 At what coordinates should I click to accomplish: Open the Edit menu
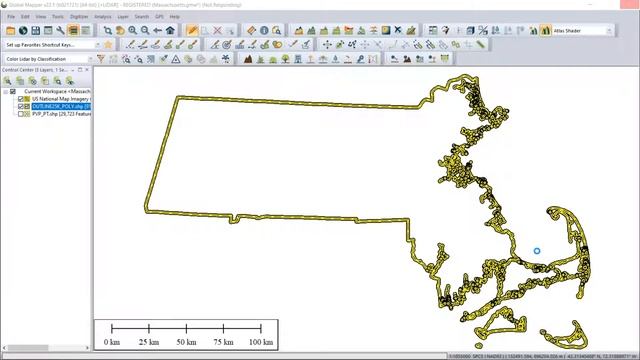pyautogui.click(x=25, y=17)
